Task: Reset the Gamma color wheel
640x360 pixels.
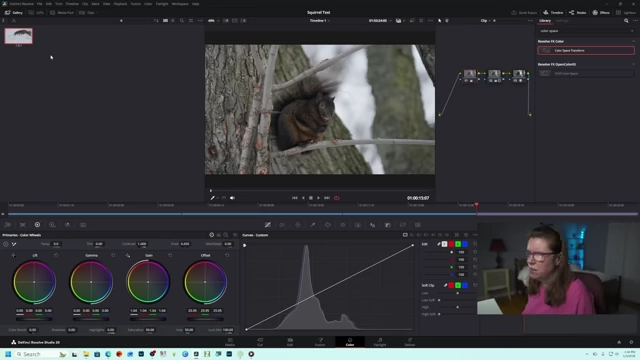Action: click(x=113, y=255)
